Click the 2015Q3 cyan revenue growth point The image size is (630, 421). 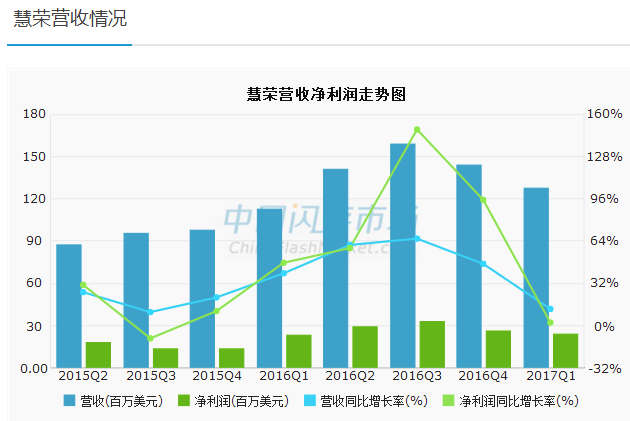coord(151,312)
